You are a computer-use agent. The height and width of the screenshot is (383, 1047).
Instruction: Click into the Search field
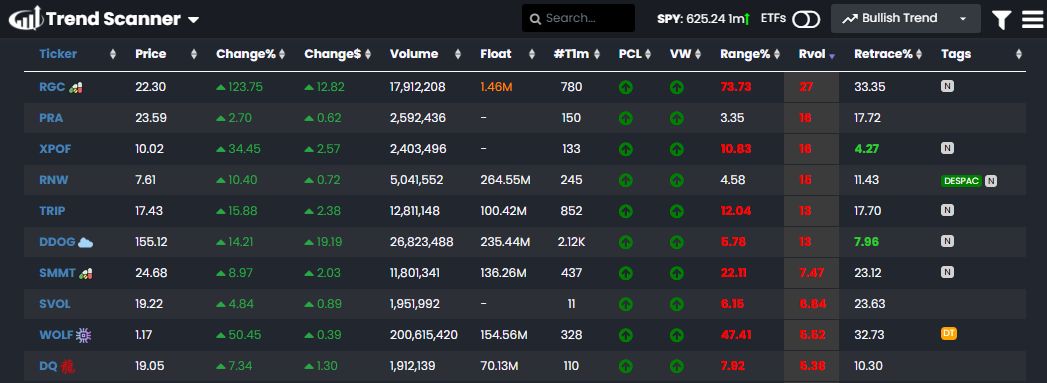click(x=578, y=18)
